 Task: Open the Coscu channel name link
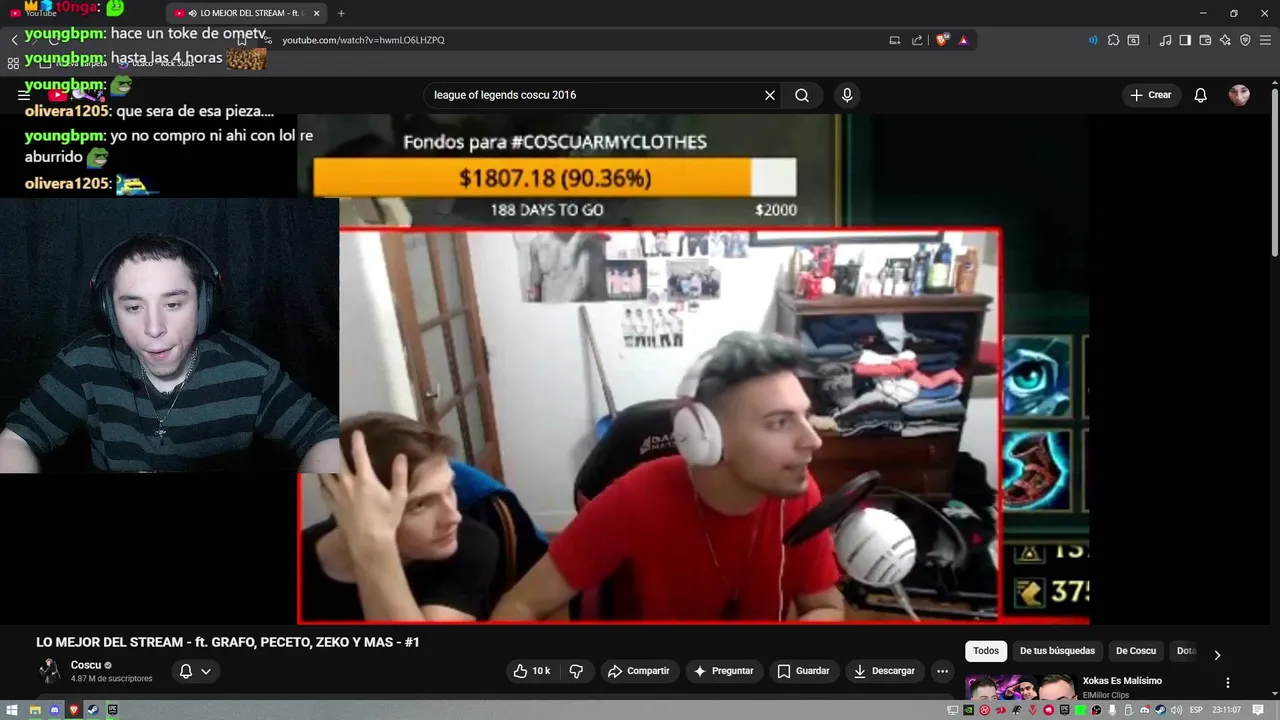click(86, 665)
